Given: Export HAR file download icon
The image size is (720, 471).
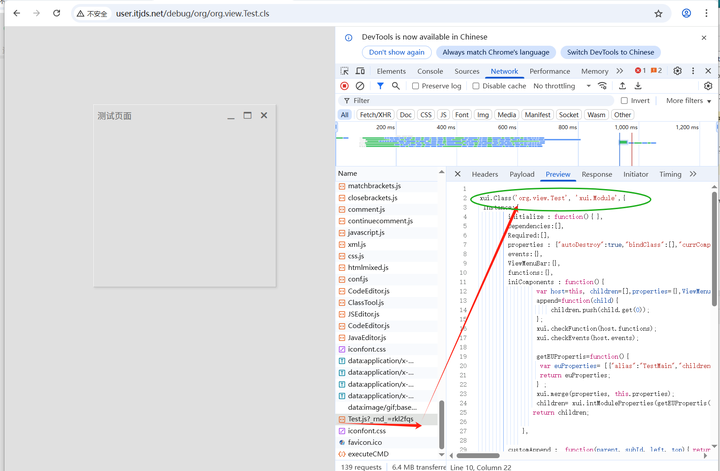Looking at the screenshot, I should point(638,86).
